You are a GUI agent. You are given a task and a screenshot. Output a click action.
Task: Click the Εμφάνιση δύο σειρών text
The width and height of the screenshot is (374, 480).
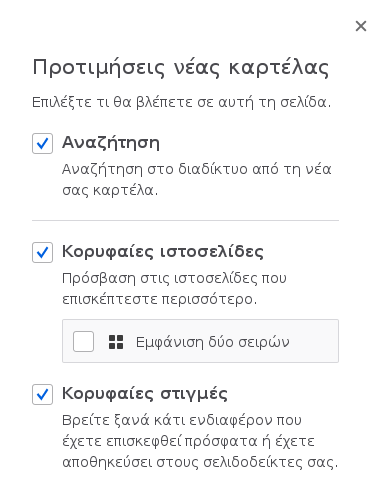(213, 342)
